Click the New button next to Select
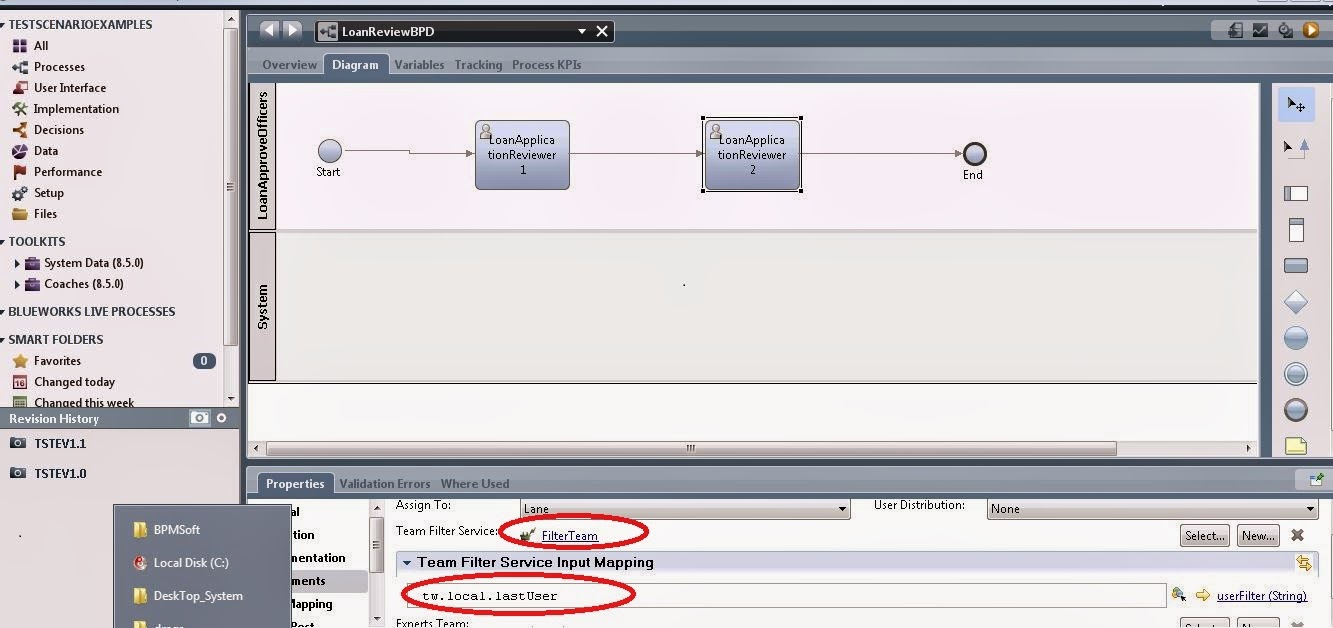Viewport: 1333px width, 628px height. tap(1257, 536)
